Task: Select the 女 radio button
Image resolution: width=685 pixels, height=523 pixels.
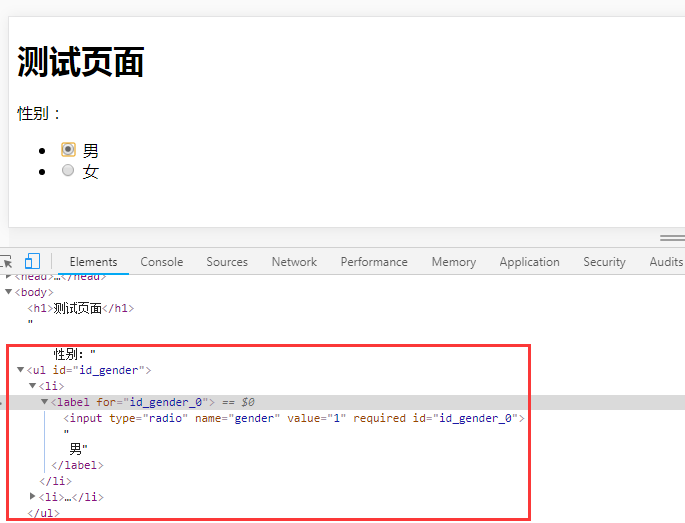Action: (x=68, y=170)
